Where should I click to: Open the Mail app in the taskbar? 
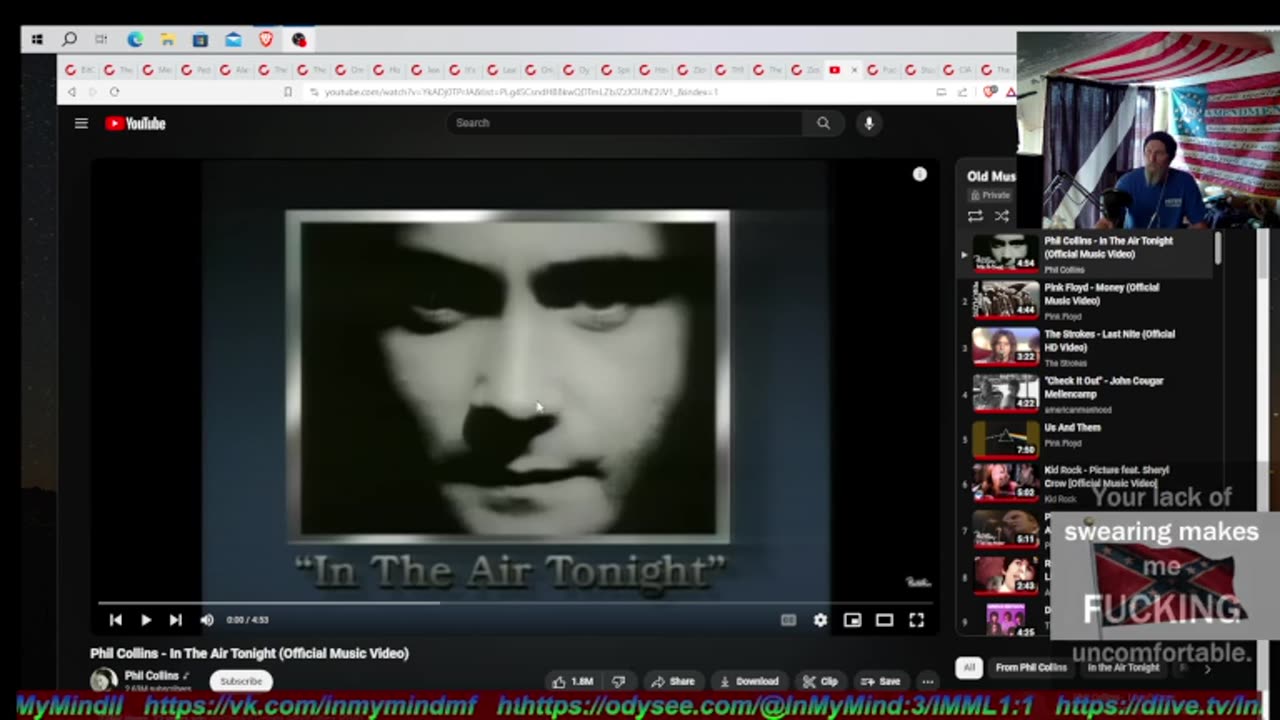(233, 40)
